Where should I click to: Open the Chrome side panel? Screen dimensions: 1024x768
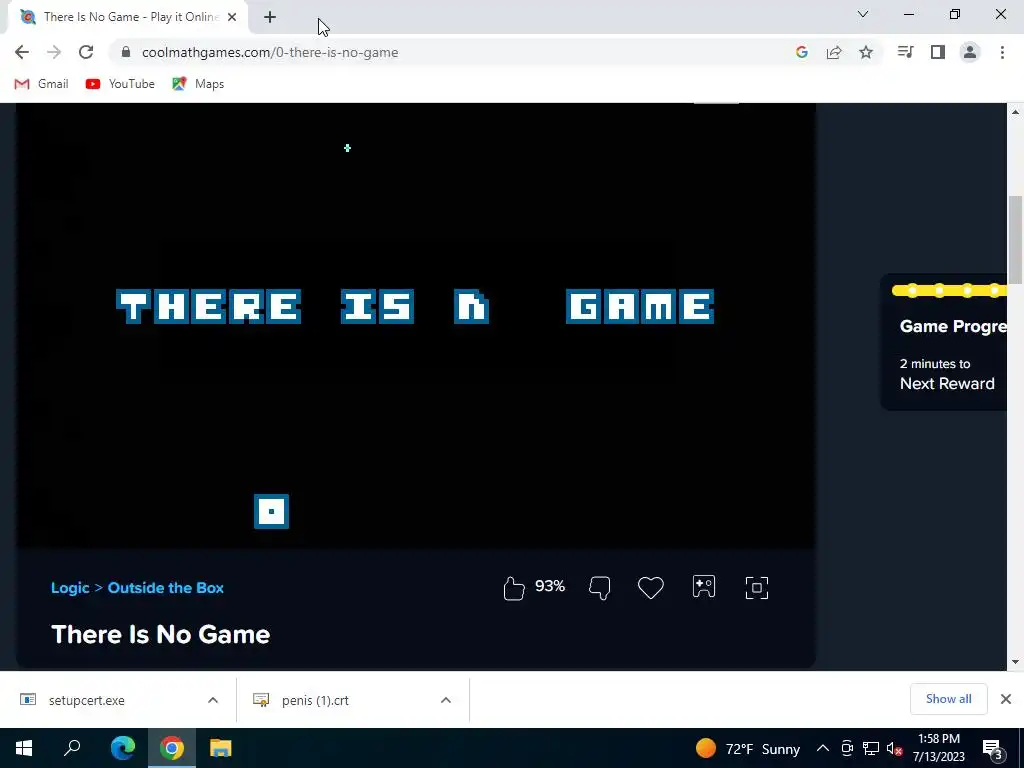click(x=938, y=52)
